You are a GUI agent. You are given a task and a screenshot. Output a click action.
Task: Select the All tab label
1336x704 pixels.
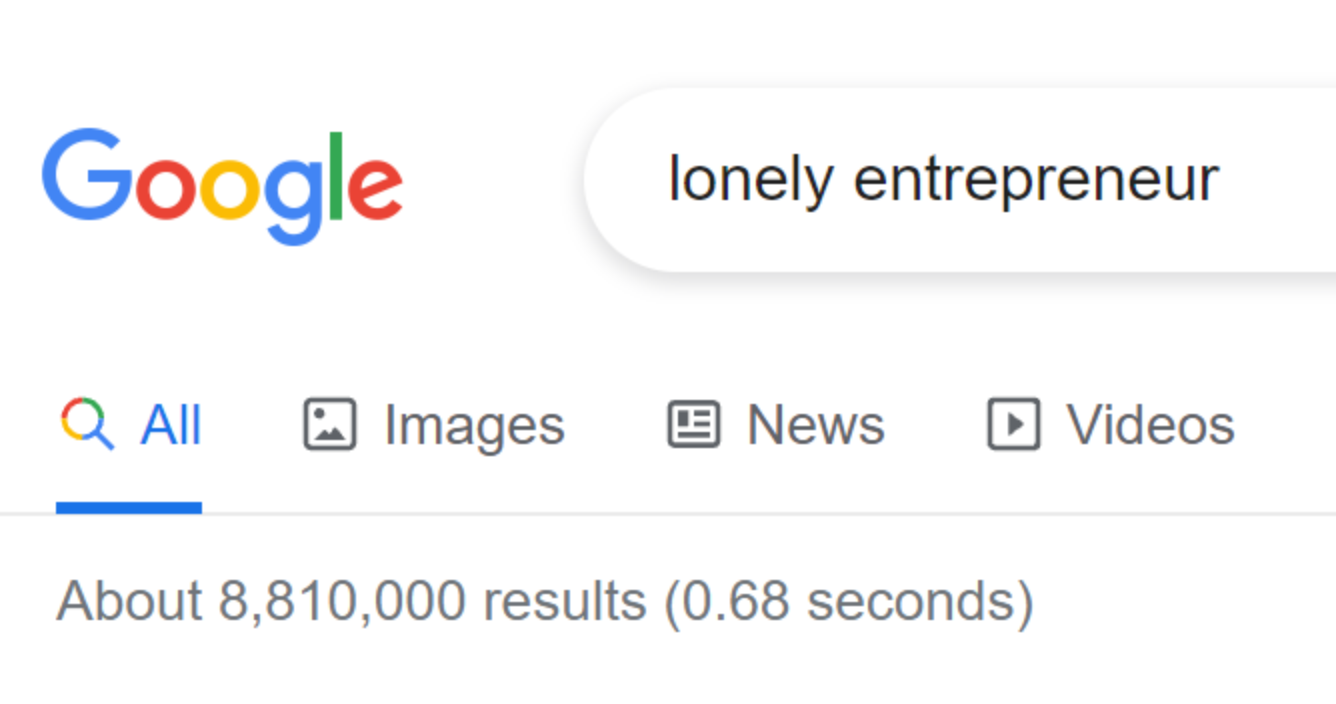[171, 425]
